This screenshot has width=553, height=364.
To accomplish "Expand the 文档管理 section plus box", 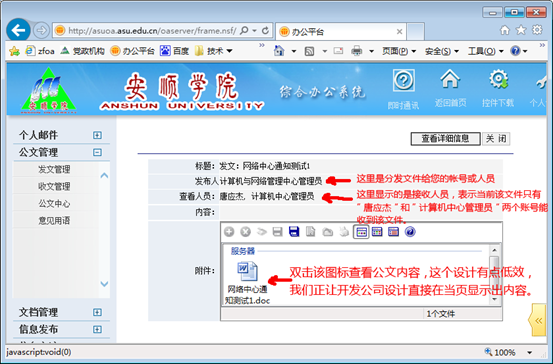I will point(97,312).
